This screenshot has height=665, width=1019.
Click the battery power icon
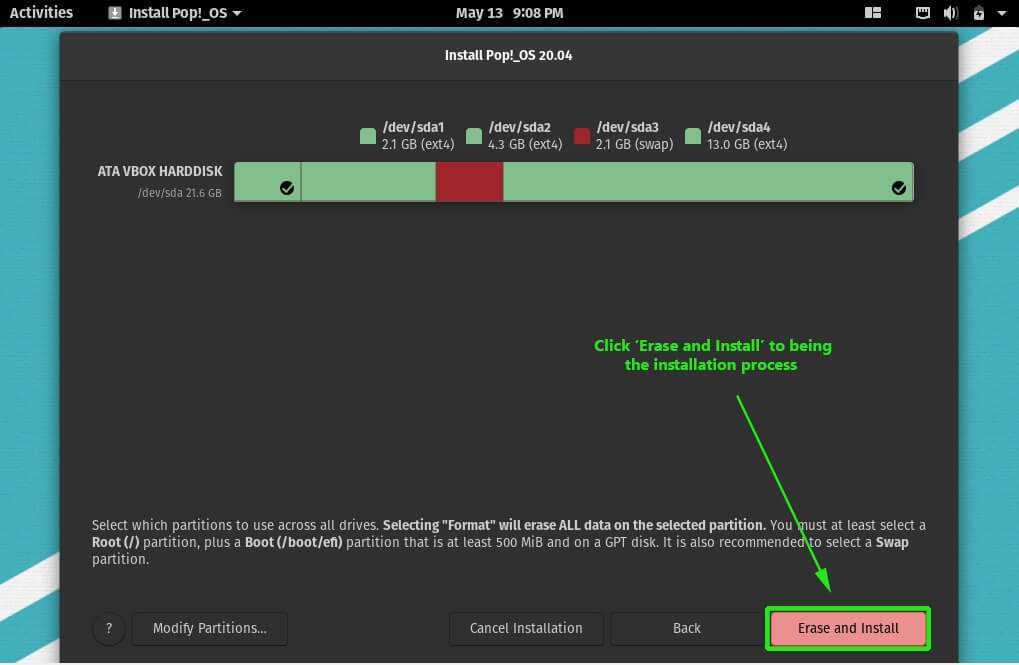(979, 12)
